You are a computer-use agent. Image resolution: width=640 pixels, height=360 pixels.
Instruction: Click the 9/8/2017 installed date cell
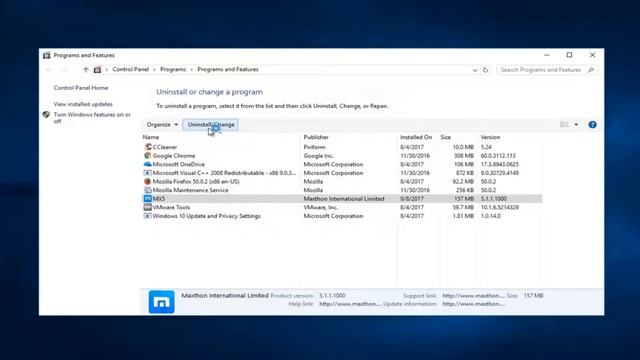click(x=412, y=199)
